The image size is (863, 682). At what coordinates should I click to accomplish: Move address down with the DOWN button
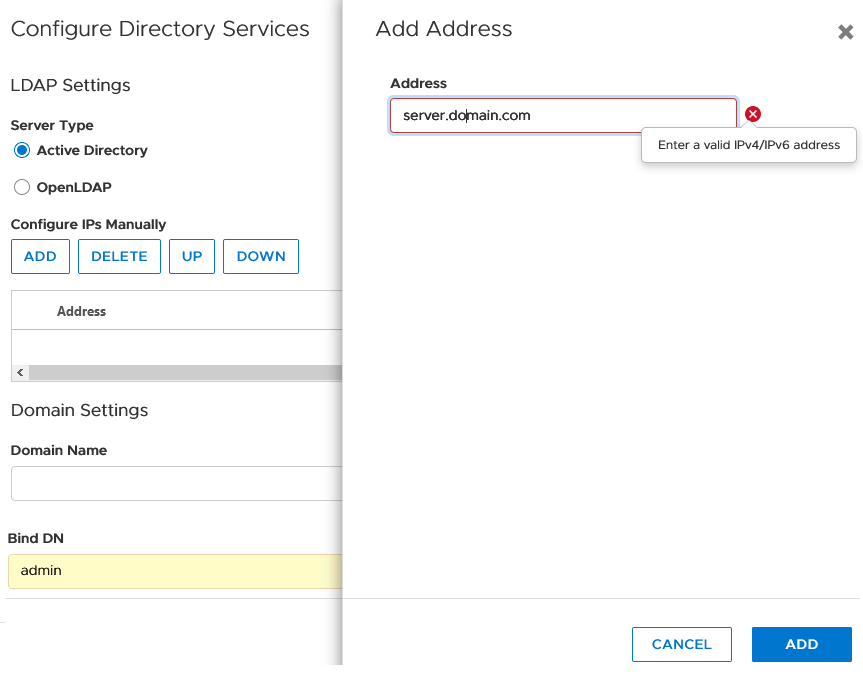point(261,256)
